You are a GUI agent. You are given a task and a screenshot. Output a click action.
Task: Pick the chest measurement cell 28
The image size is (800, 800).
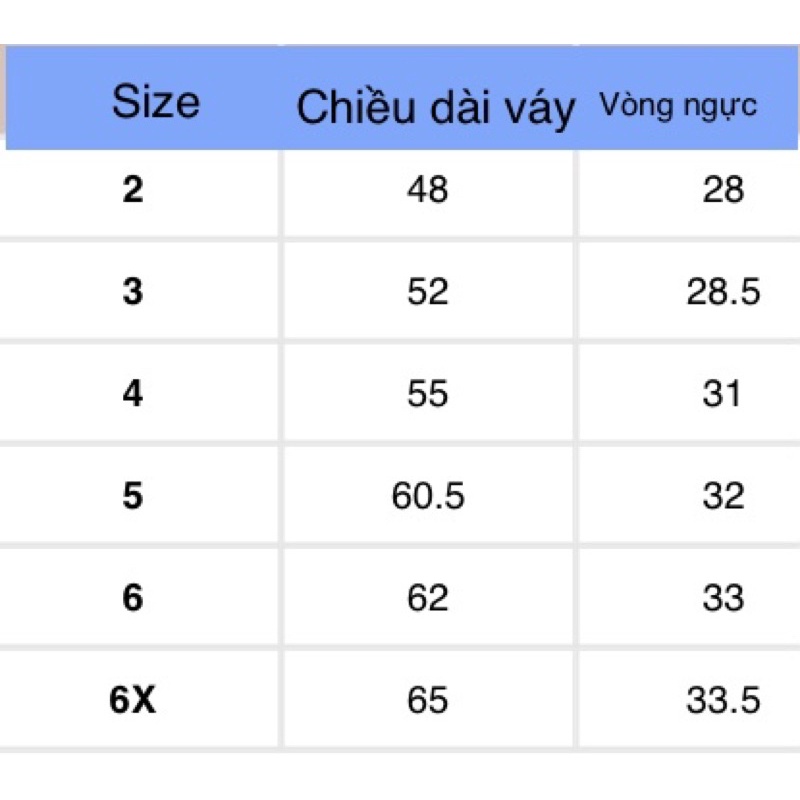[x=723, y=190]
